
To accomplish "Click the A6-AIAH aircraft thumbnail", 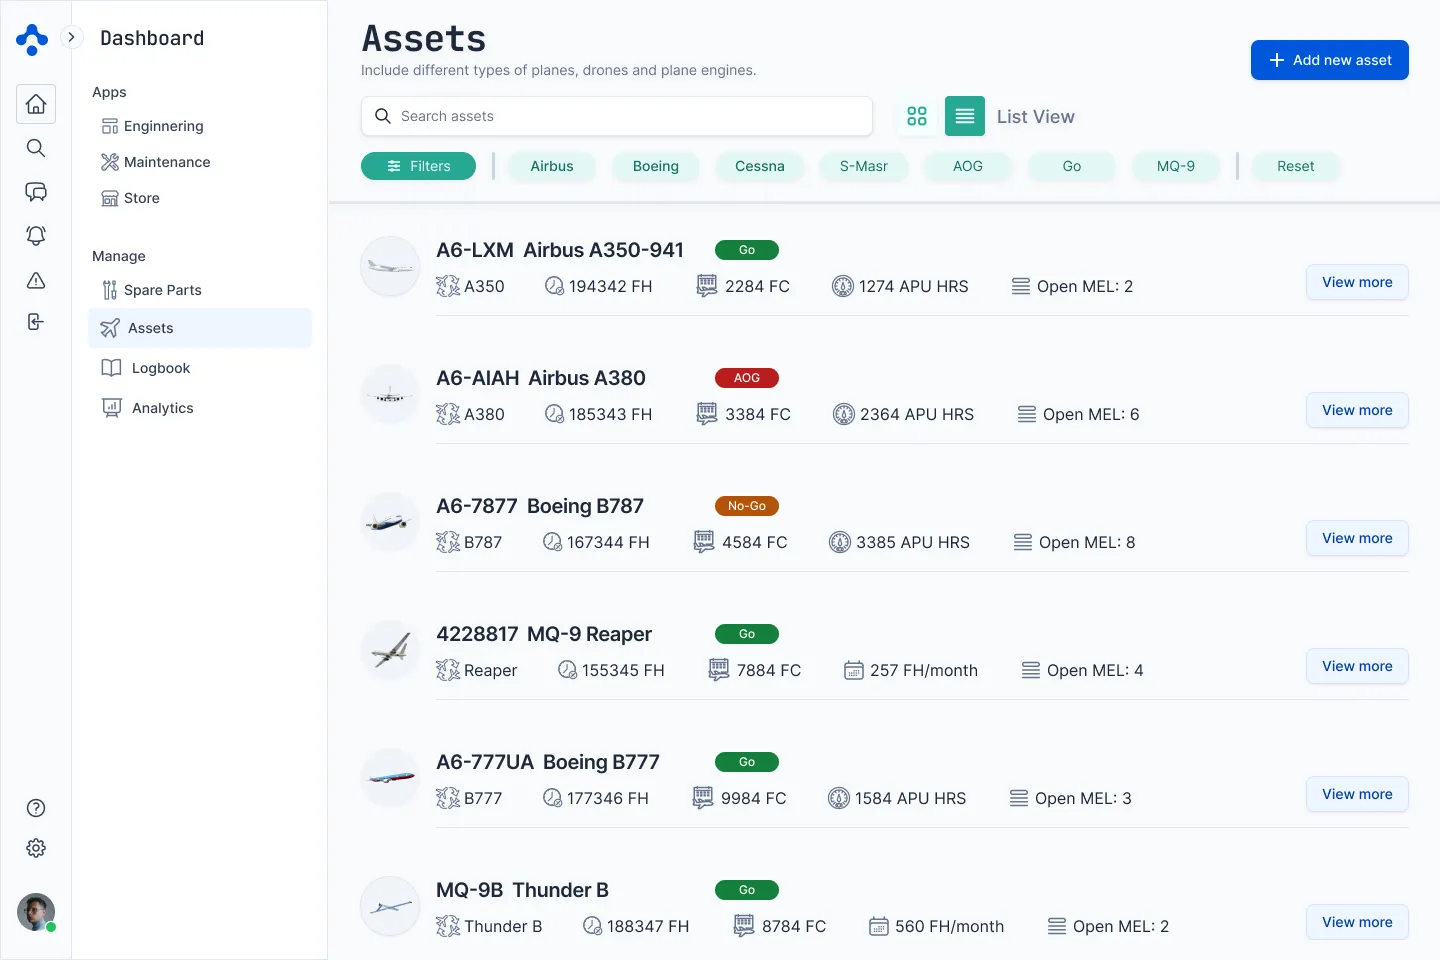I will 390,394.
